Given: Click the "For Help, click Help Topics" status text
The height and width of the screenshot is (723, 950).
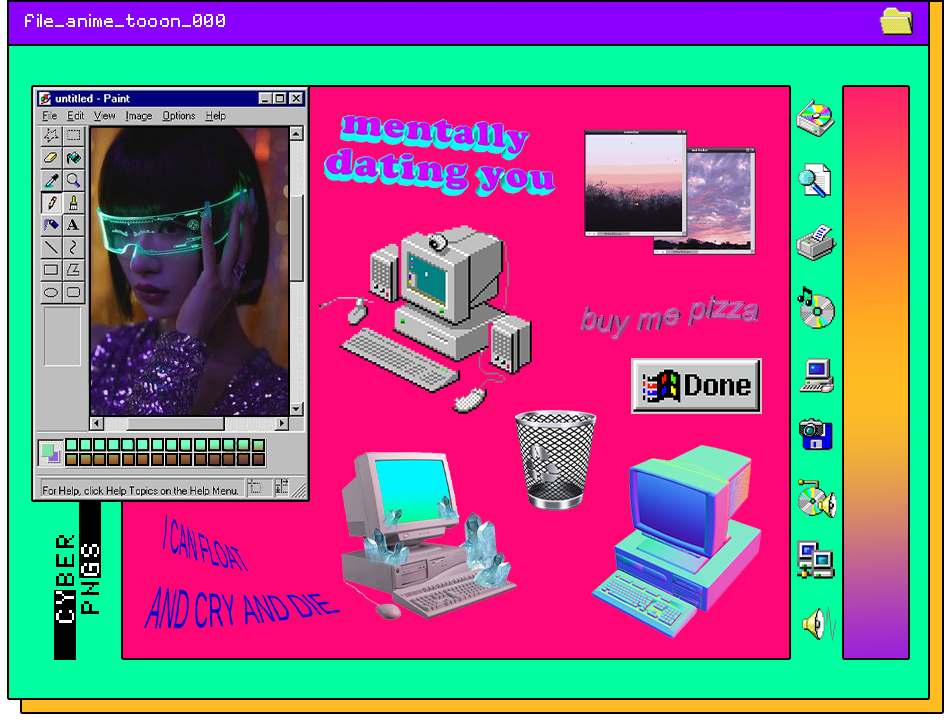Looking at the screenshot, I should [x=140, y=490].
